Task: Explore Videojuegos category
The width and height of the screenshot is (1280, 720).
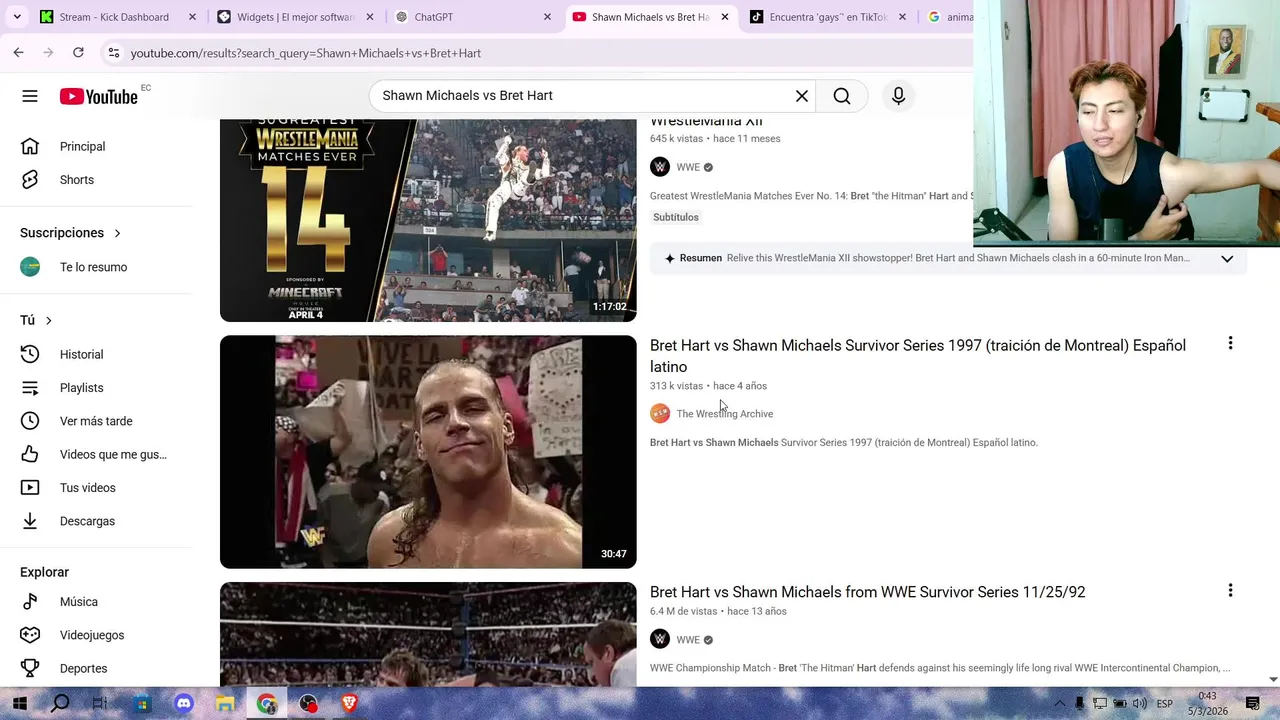Action: pos(96,635)
